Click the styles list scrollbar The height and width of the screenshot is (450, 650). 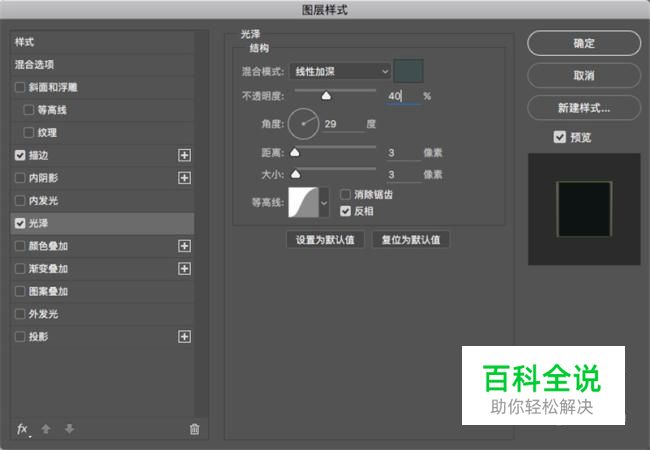[x=201, y=224]
